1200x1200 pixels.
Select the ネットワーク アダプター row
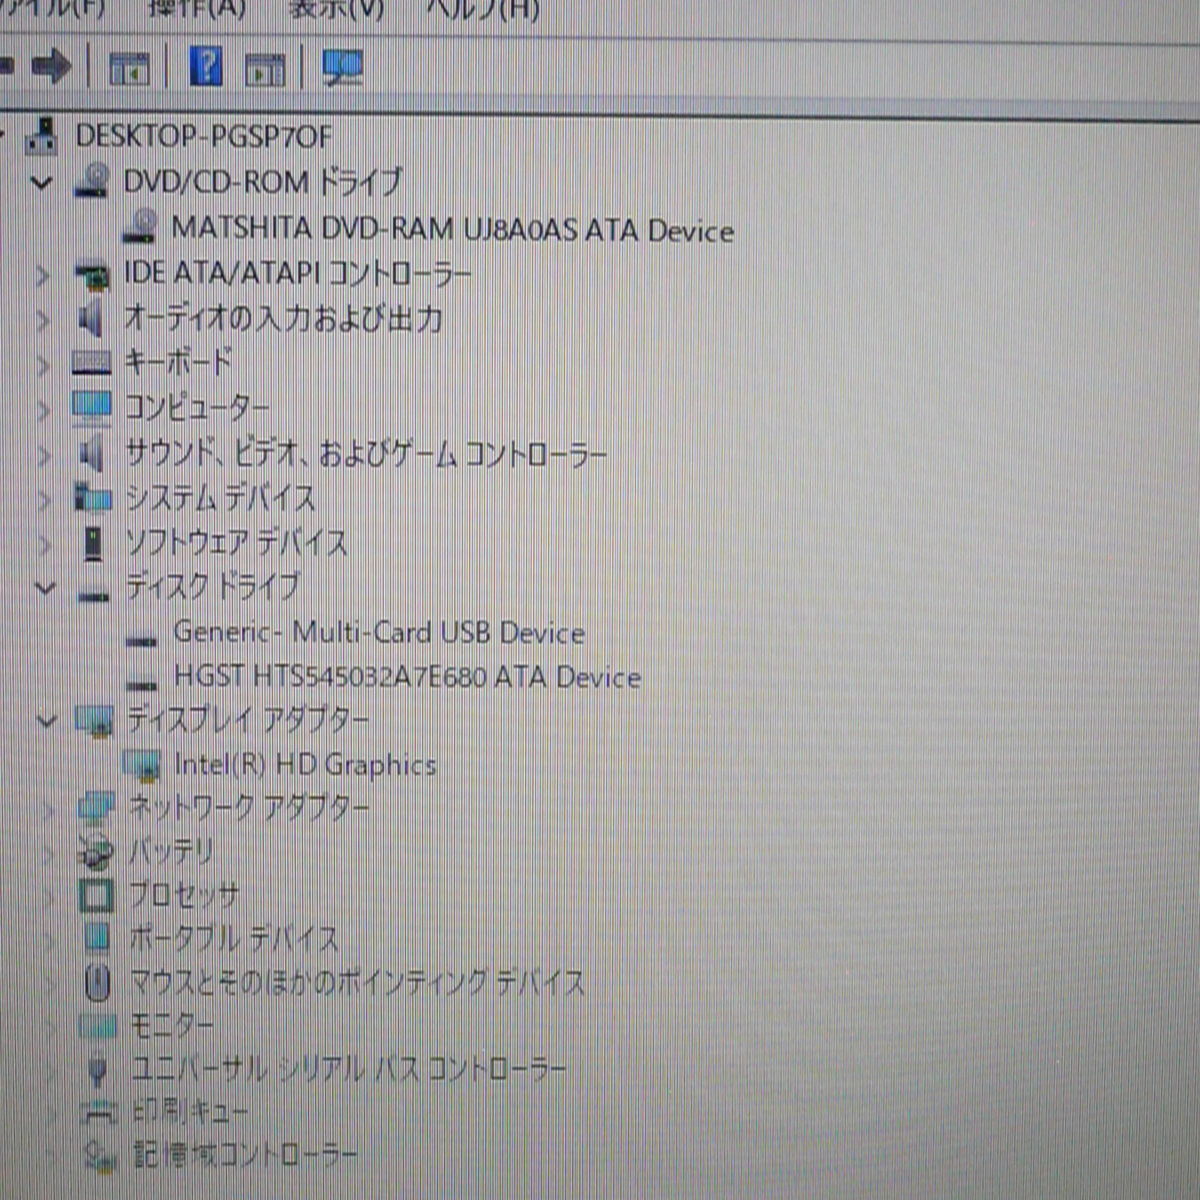coord(249,808)
